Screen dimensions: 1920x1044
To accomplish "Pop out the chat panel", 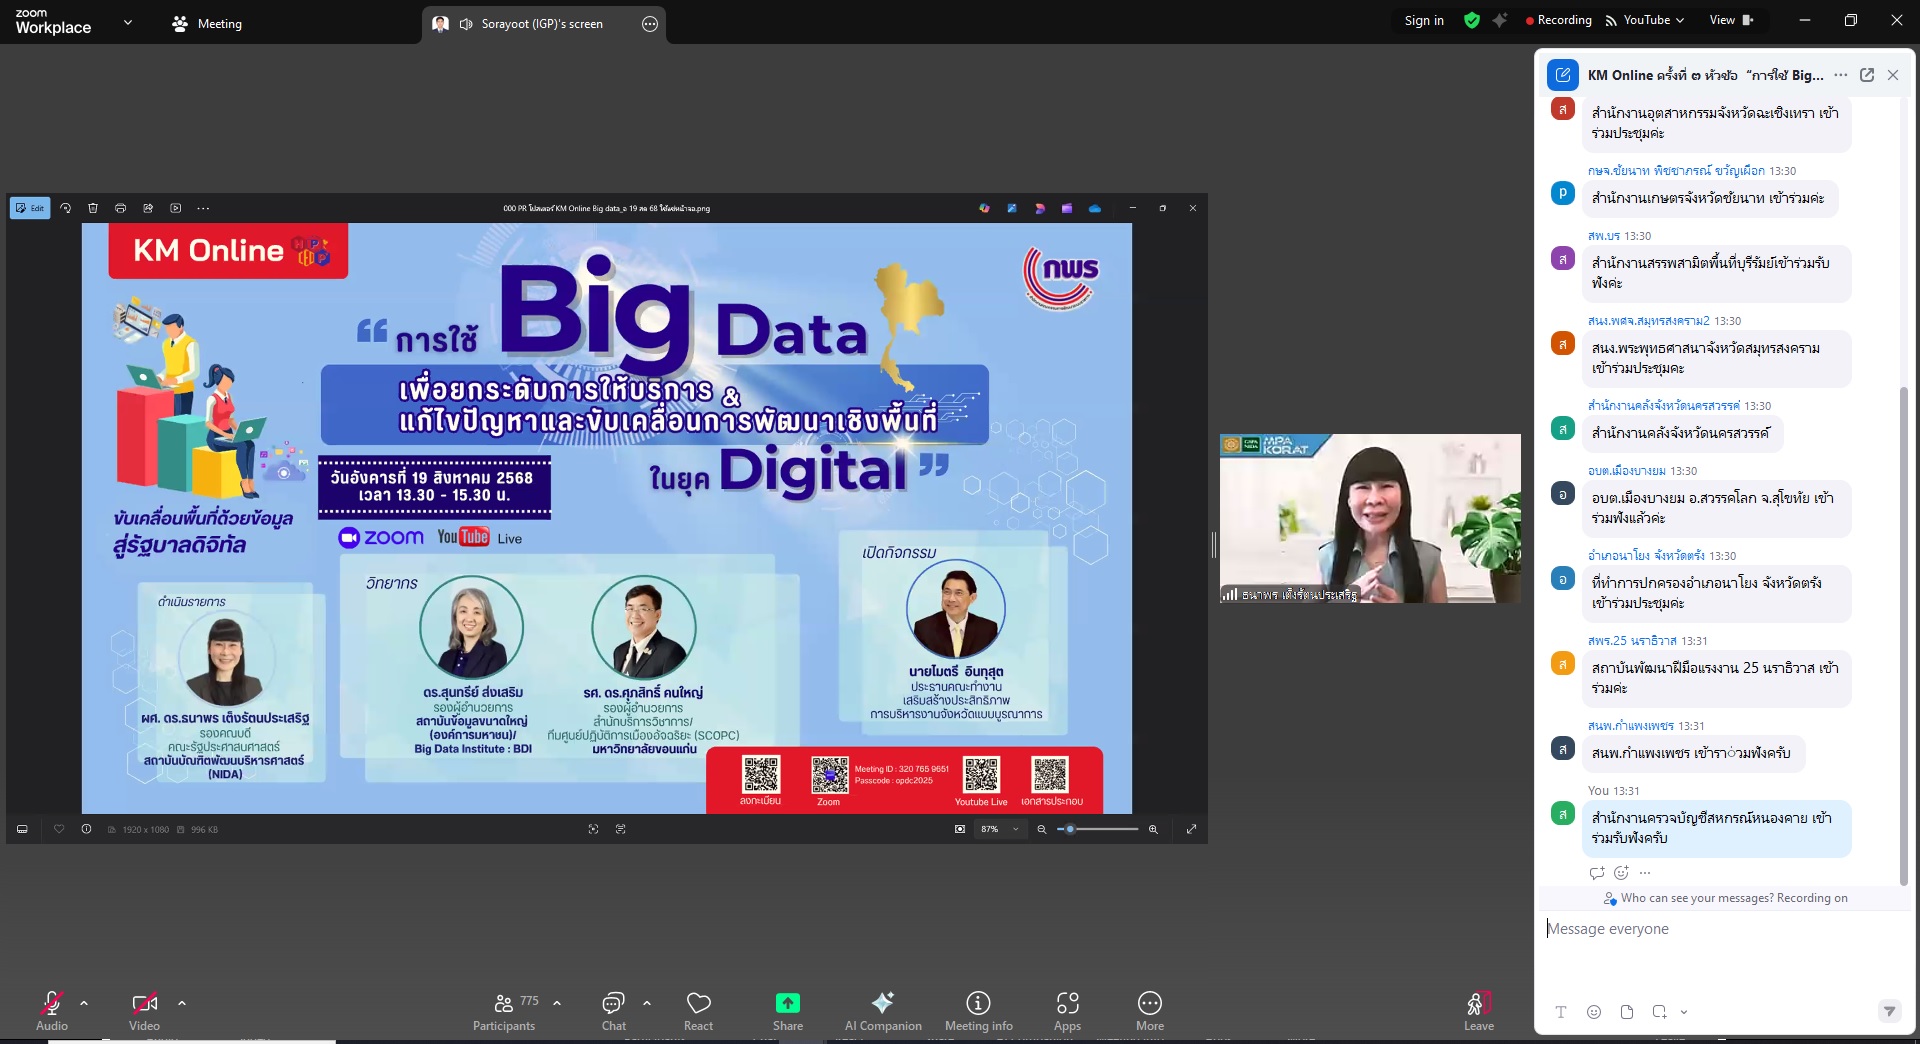I will 1867,75.
